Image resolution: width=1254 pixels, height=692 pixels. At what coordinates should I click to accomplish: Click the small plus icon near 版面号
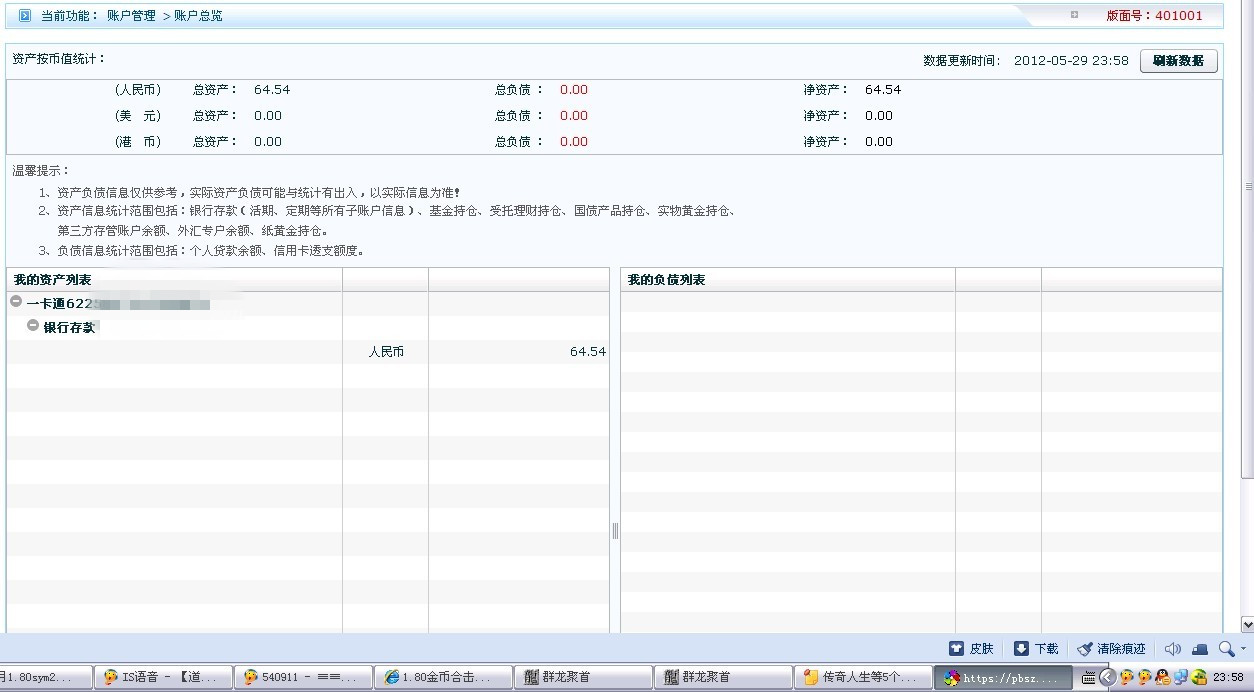tap(1074, 15)
